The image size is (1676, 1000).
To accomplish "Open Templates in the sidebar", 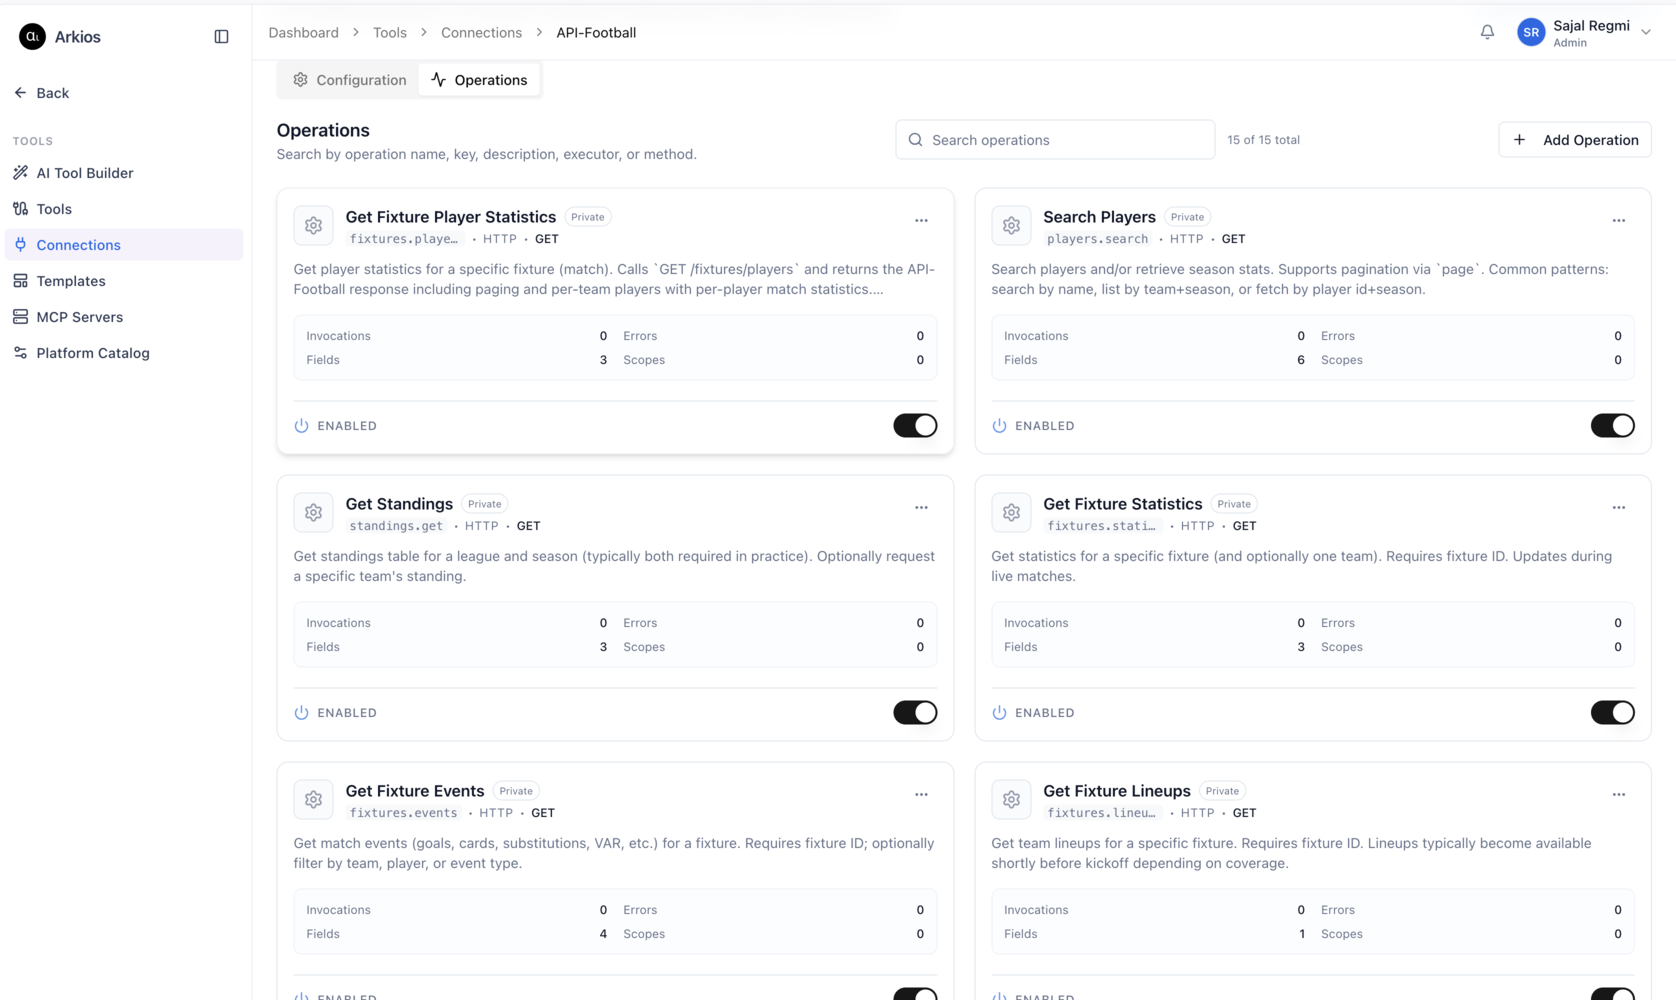I will point(124,281).
